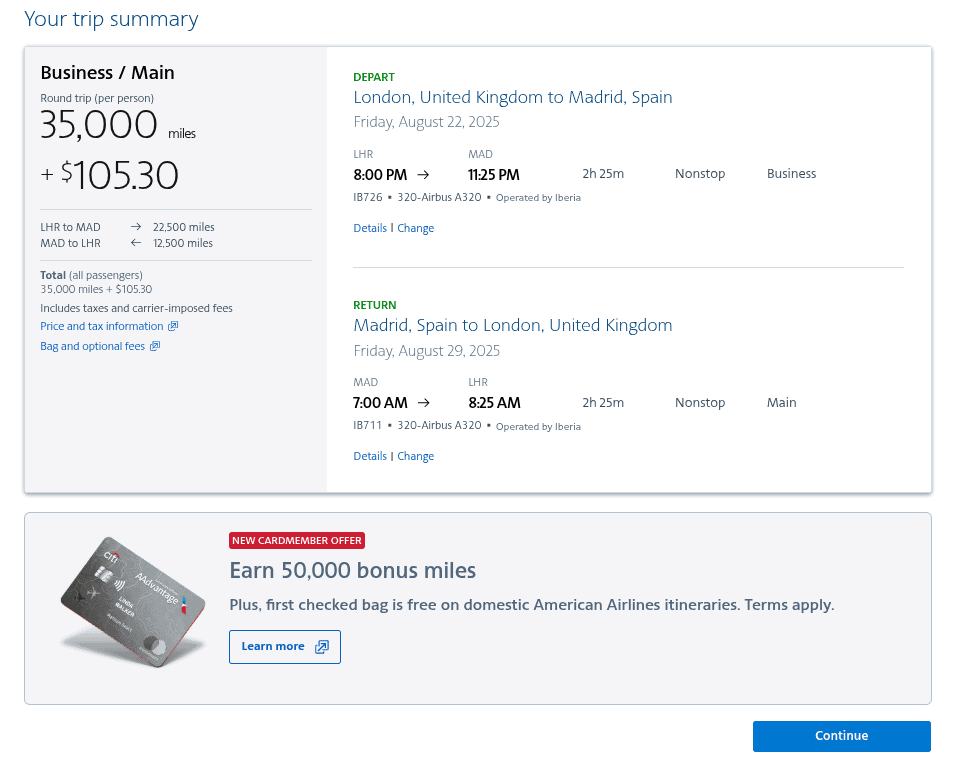
Task: Click the arrow between 8:00 PM and 11:25 PM
Action: pos(422,173)
